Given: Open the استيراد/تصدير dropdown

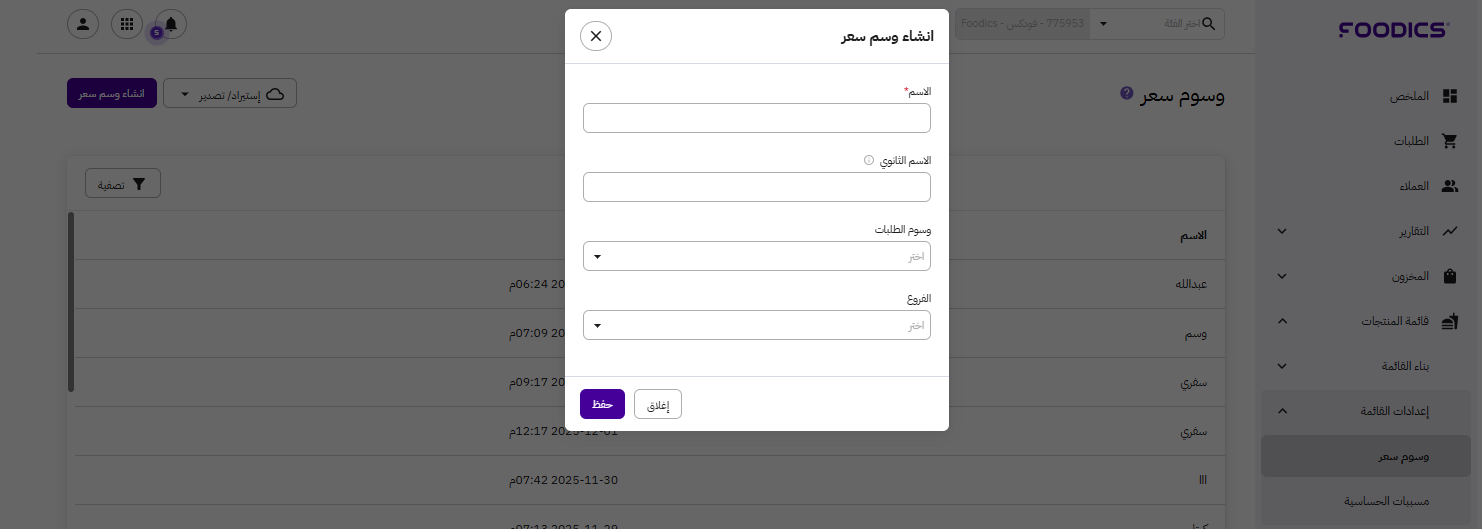Looking at the screenshot, I should 230,95.
